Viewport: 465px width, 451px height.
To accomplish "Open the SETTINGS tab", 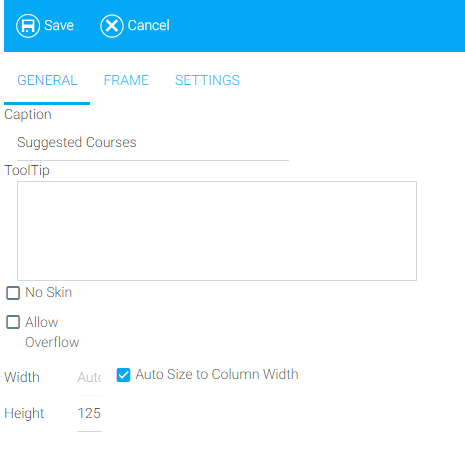I will [207, 80].
